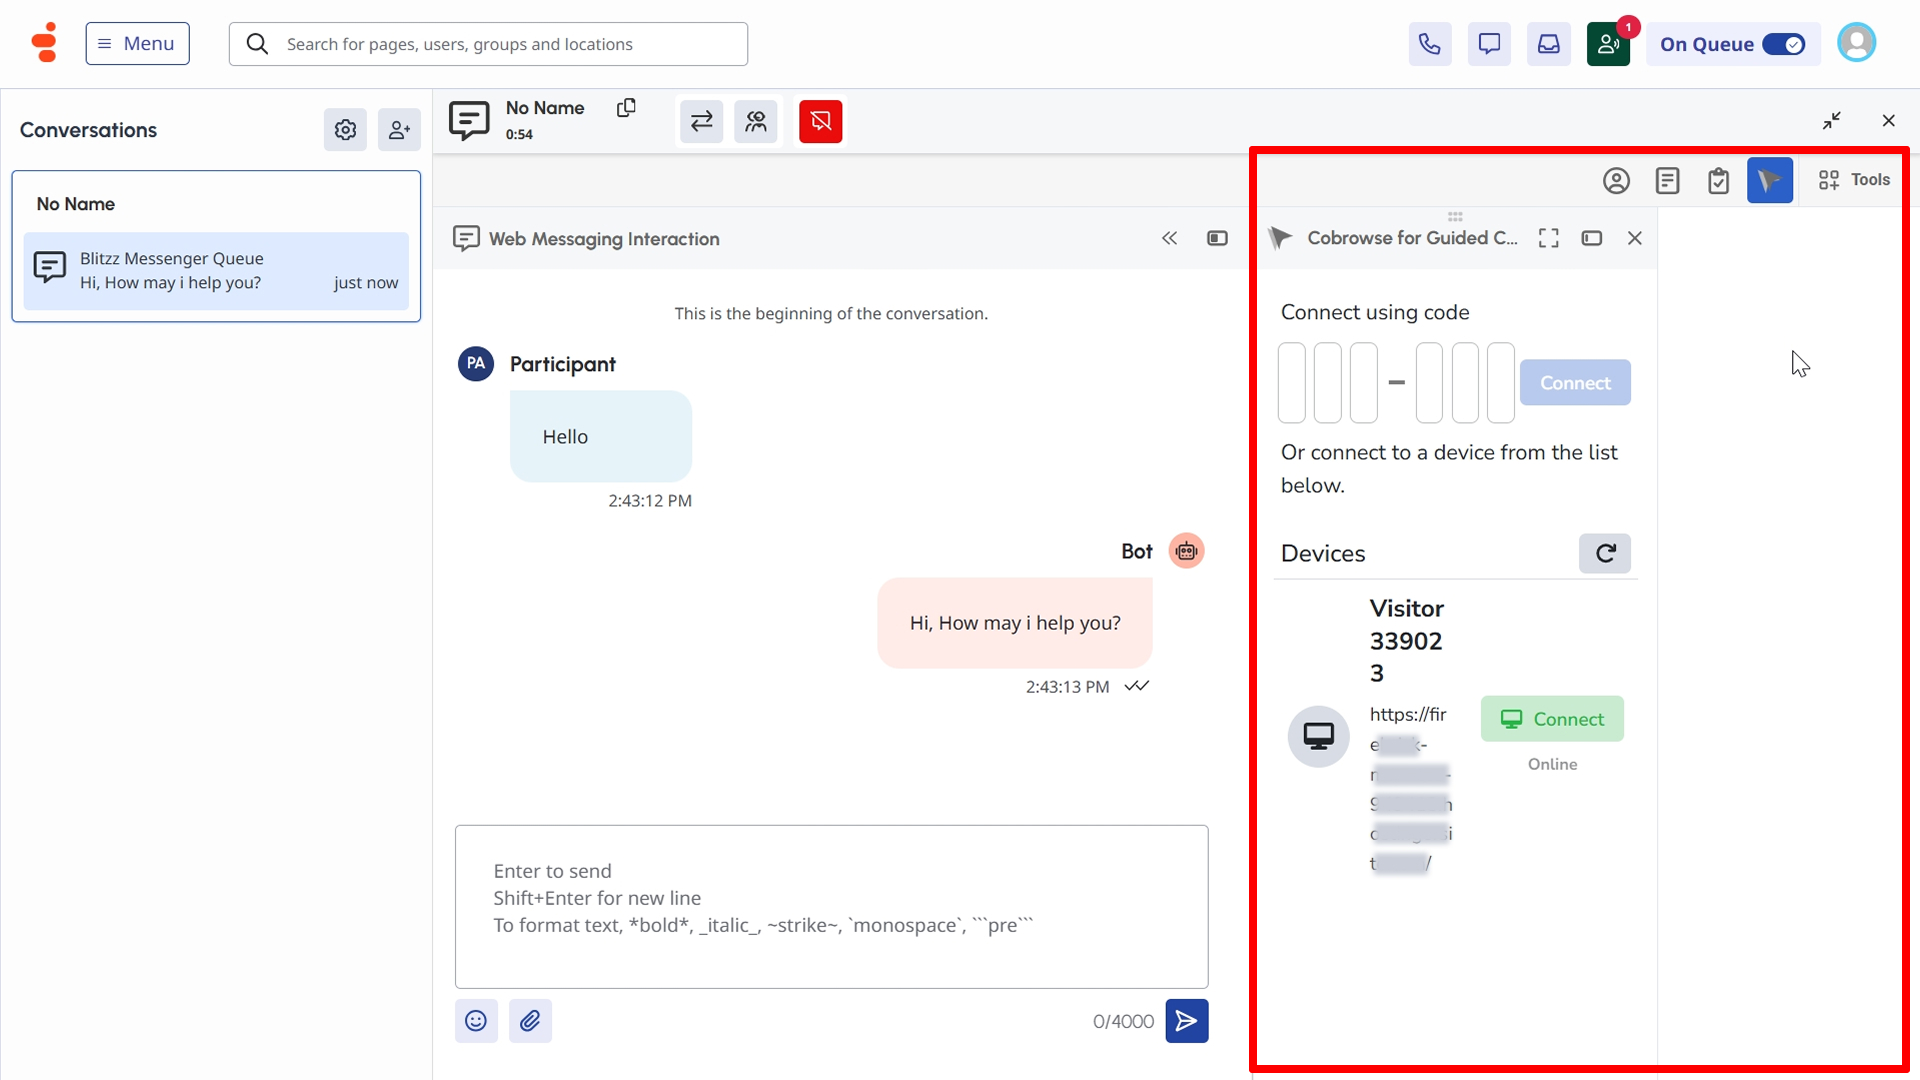Toggle Cobrowse panel dock layout icon

pyautogui.click(x=1591, y=238)
